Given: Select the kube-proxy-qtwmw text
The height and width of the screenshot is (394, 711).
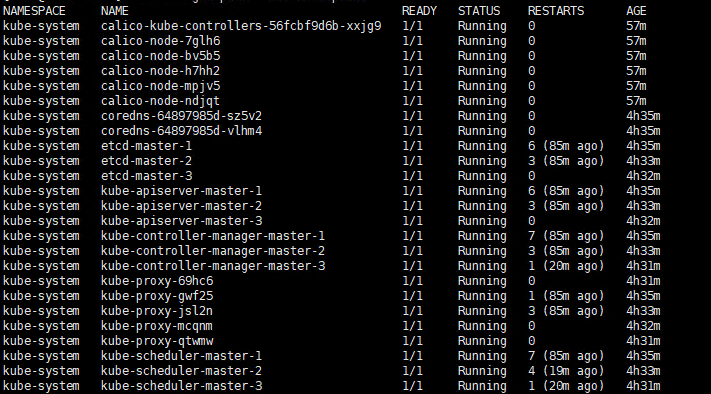Looking at the screenshot, I should click(157, 341).
